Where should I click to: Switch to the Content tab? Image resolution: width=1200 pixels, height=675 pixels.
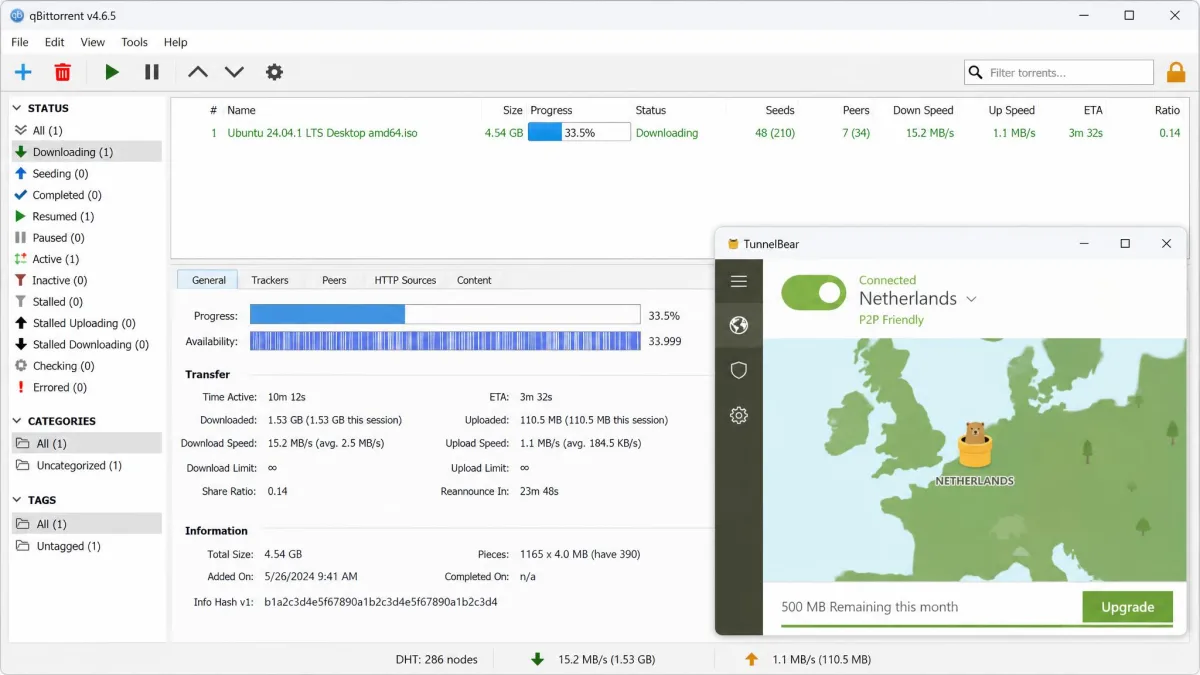point(474,280)
